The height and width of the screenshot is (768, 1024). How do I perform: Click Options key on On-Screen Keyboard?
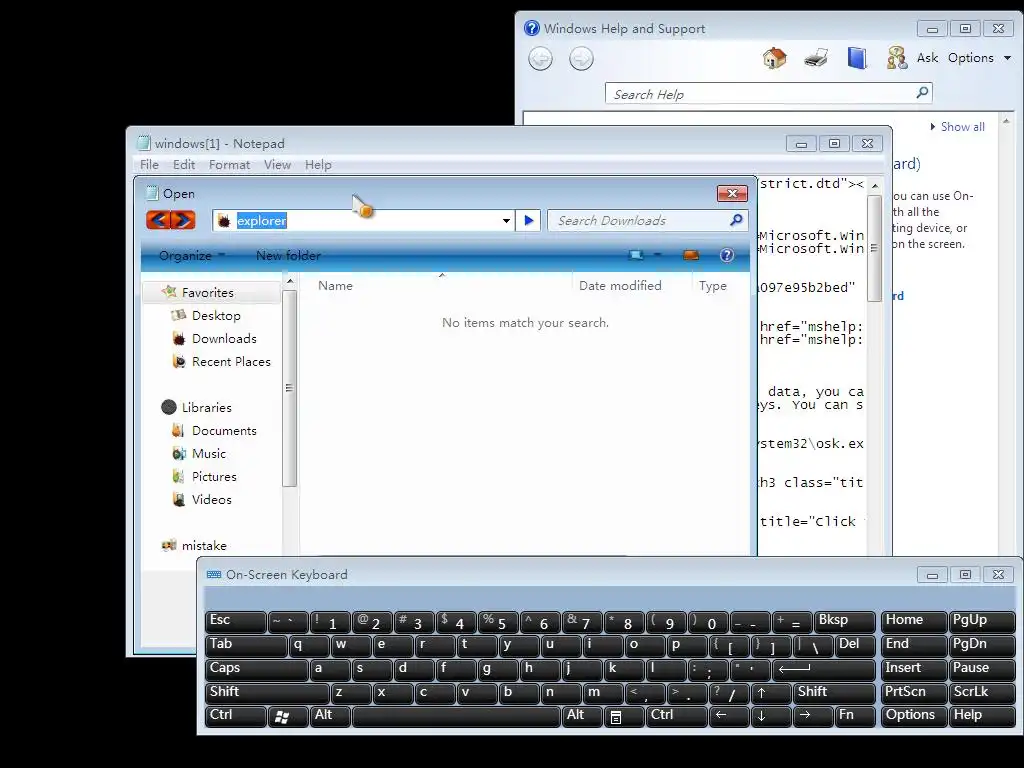pos(913,716)
